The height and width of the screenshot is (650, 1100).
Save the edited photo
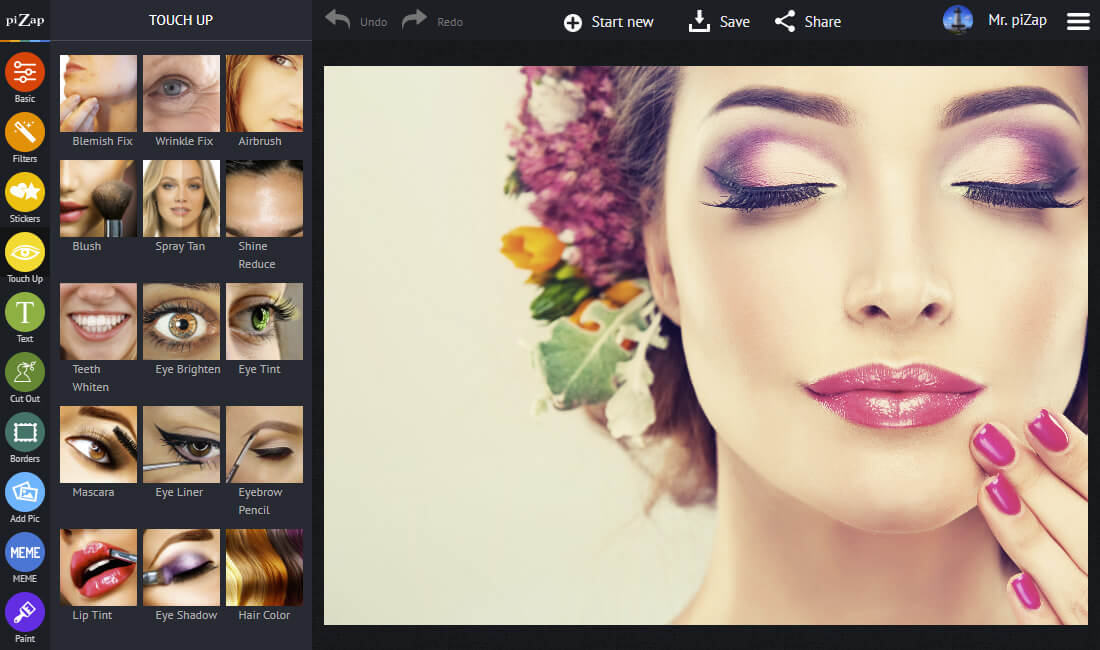click(719, 21)
